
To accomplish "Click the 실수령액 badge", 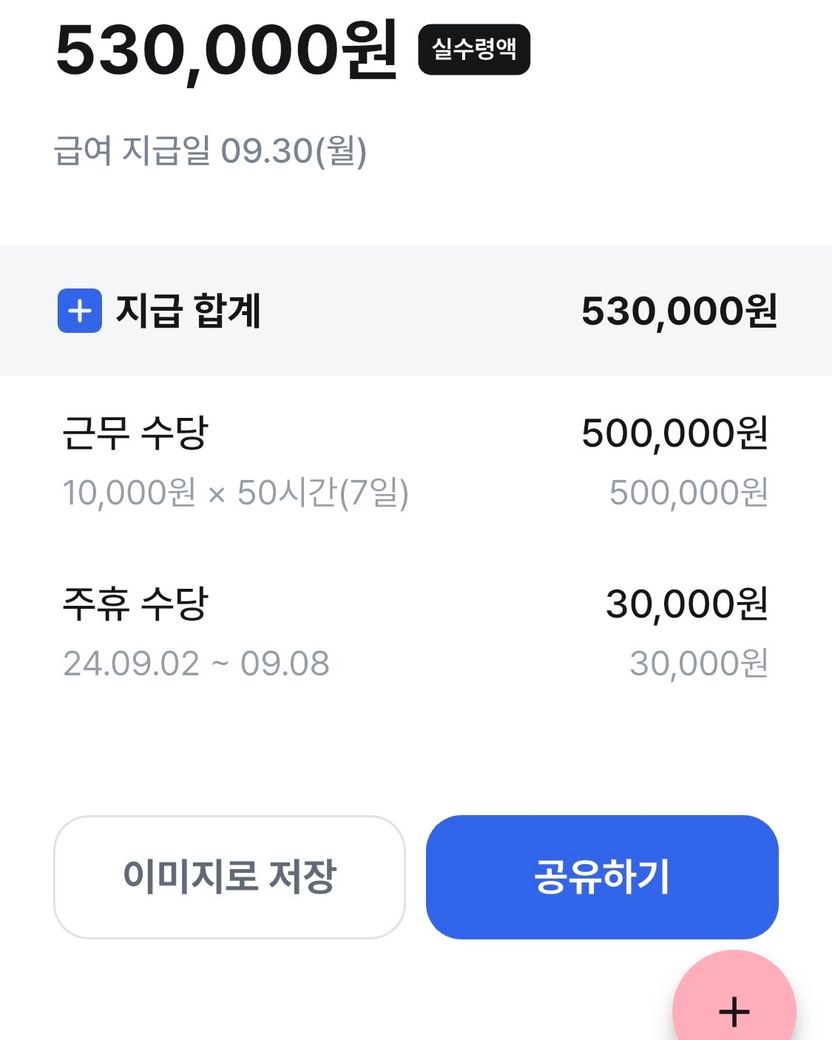I will [474, 49].
